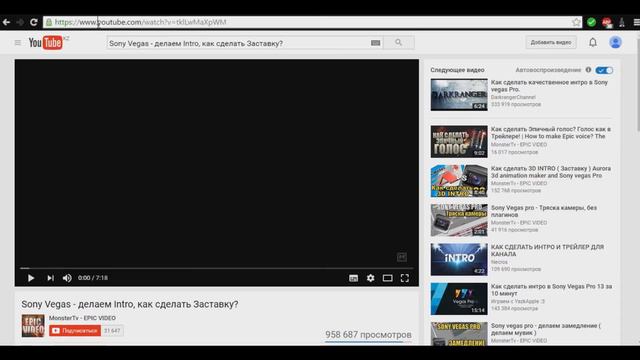Open the Vegas Pro 13 intro thumbnail
The height and width of the screenshot is (360, 640).
459,299
